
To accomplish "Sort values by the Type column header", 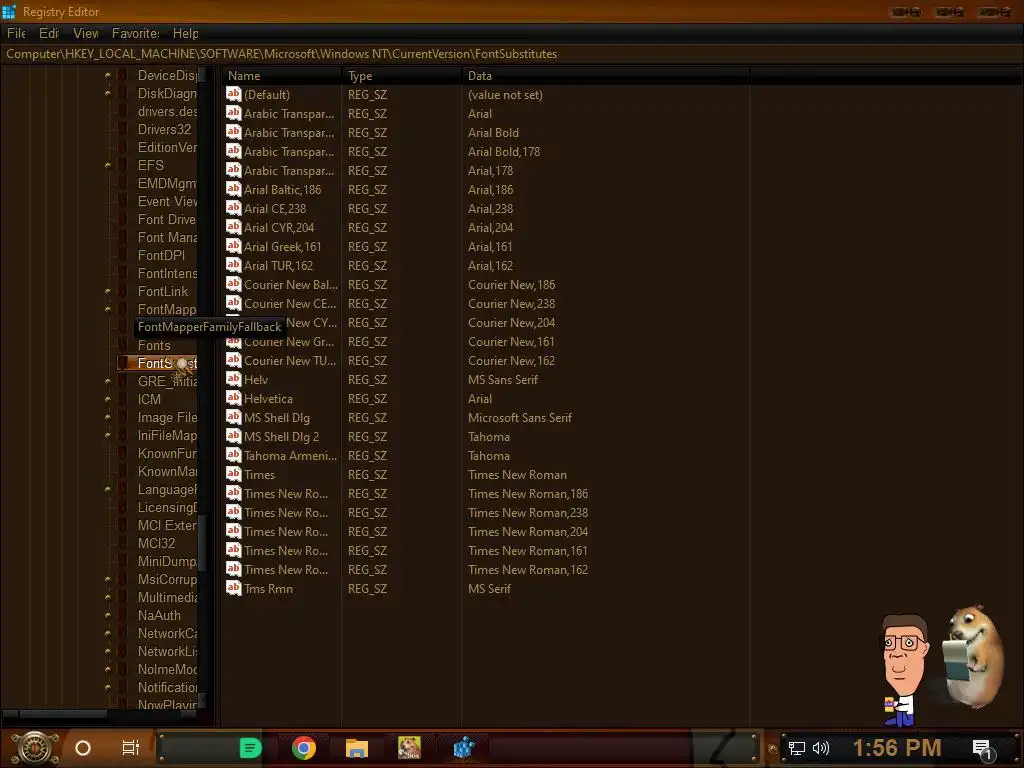I will click(402, 76).
